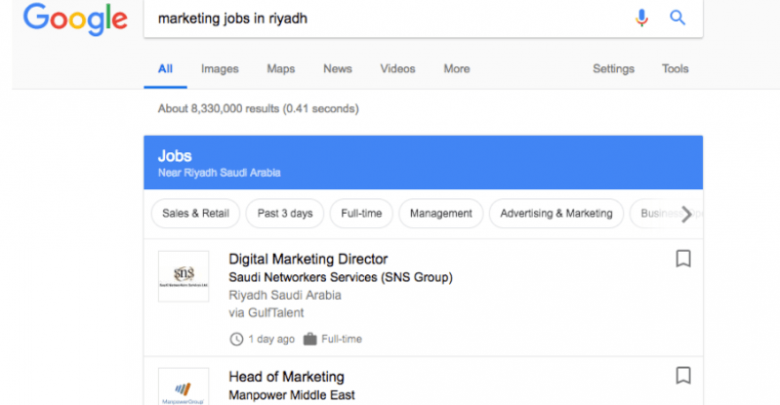Filter jobs by Management category
The image size is (780, 405).
point(441,213)
